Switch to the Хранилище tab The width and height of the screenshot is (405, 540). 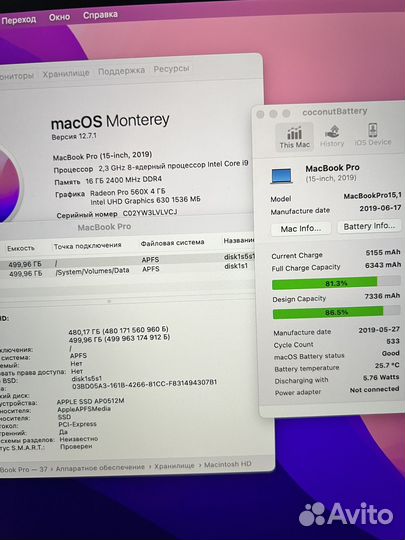pos(66,73)
